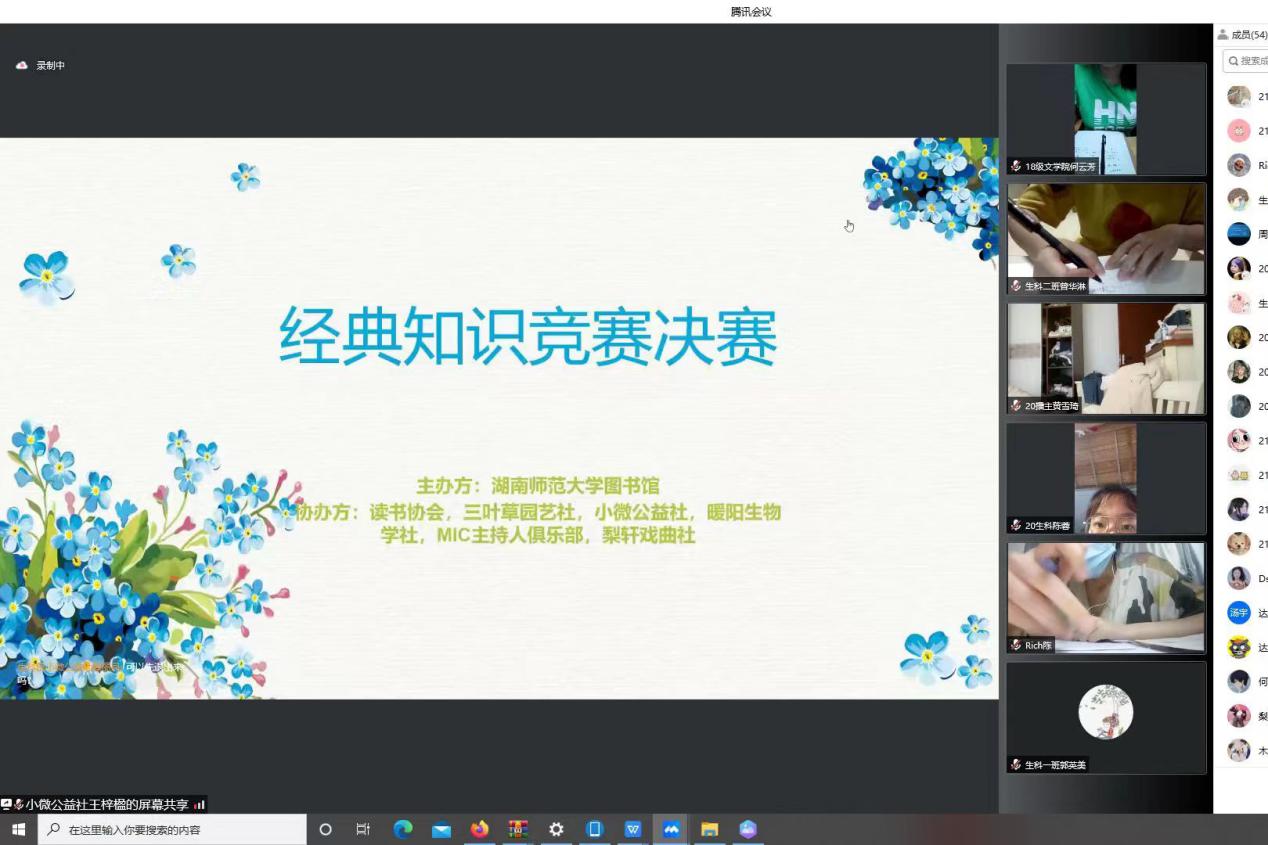The height and width of the screenshot is (845, 1268).
Task: Click muted mic icon beside 生科一班郭英美
Action: point(1016,765)
